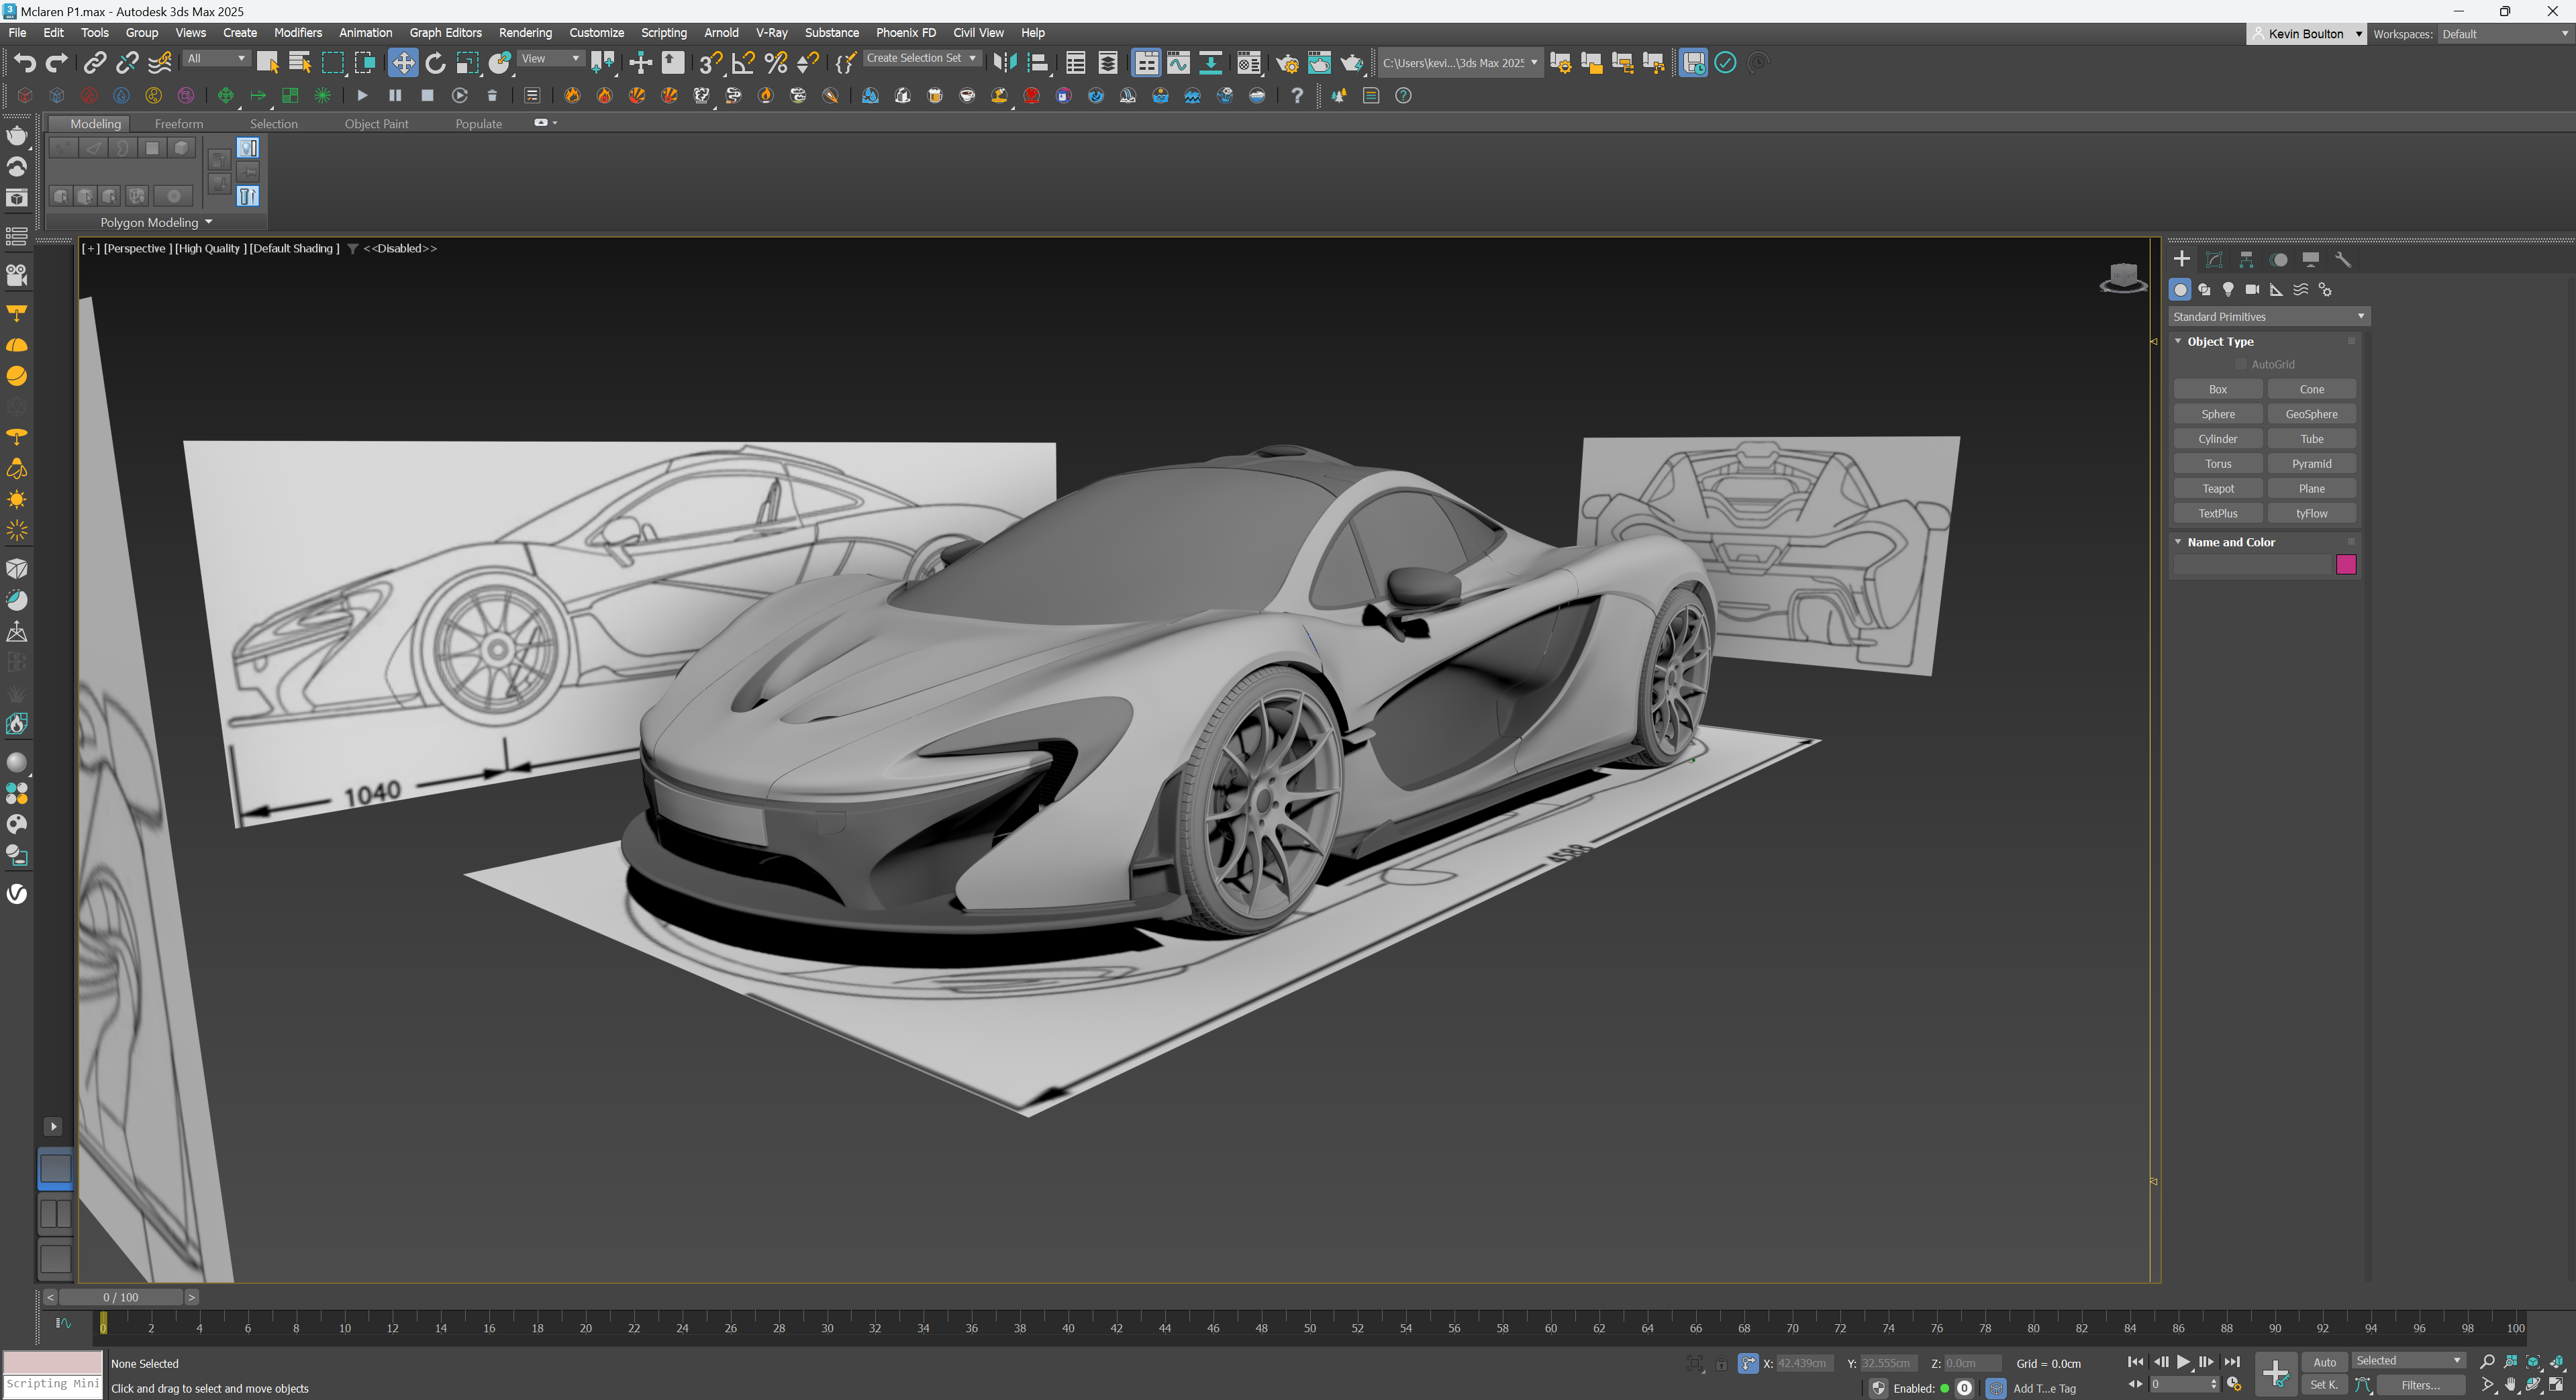Click the pink object color swatch
The image size is (2576, 1400).
2346,565
